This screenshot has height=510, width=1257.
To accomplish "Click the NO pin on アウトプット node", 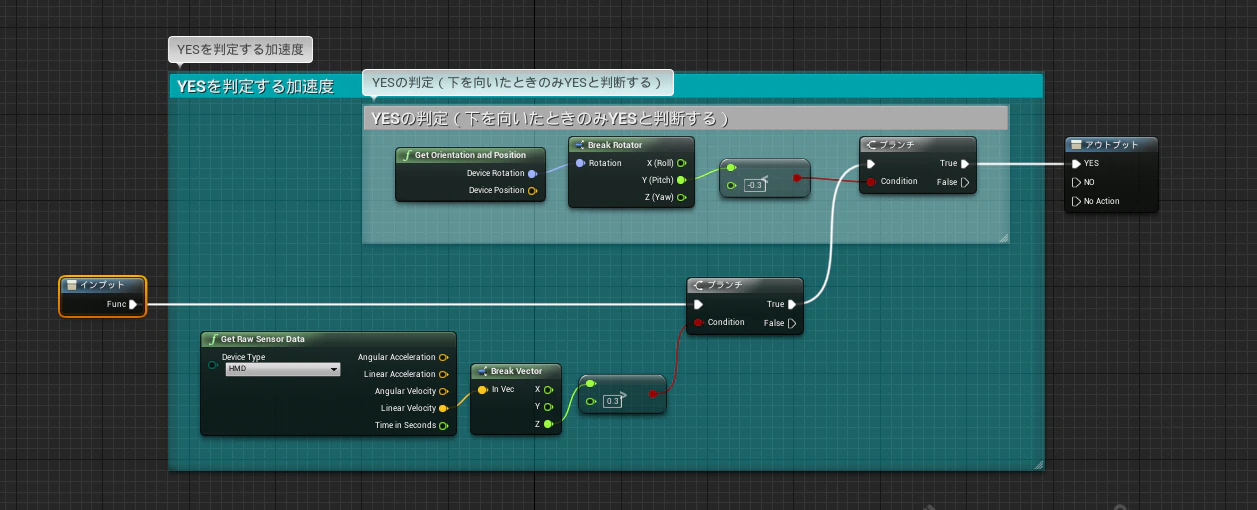I will point(1076,182).
